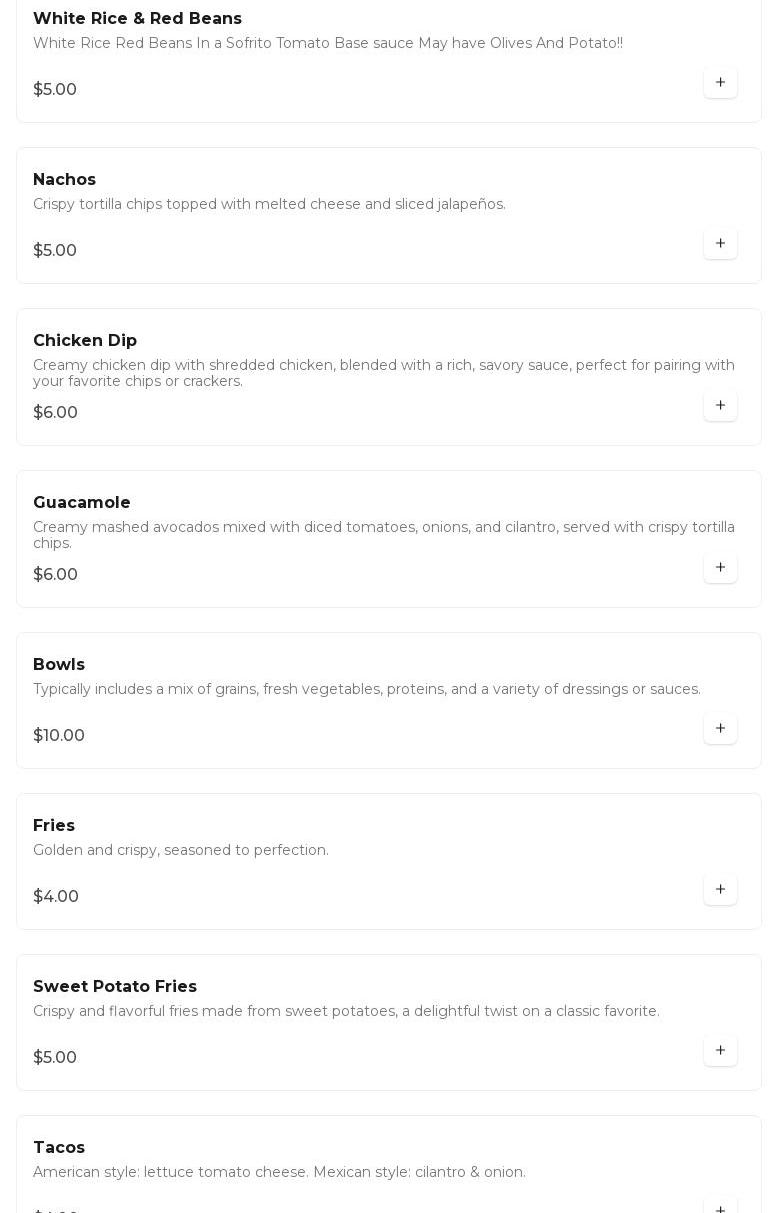This screenshot has height=1213, width=778.
Task: Click Guacamole description text
Action: pos(383,535)
